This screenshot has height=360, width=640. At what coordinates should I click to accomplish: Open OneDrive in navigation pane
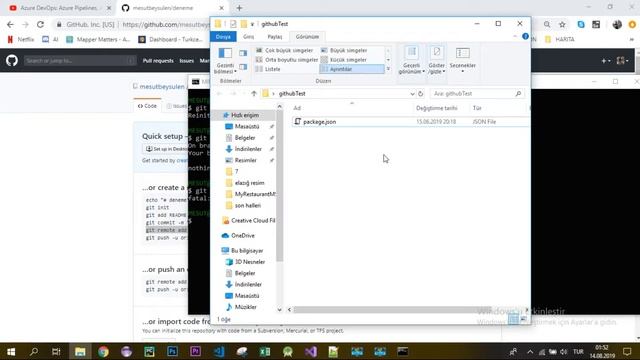(242, 236)
